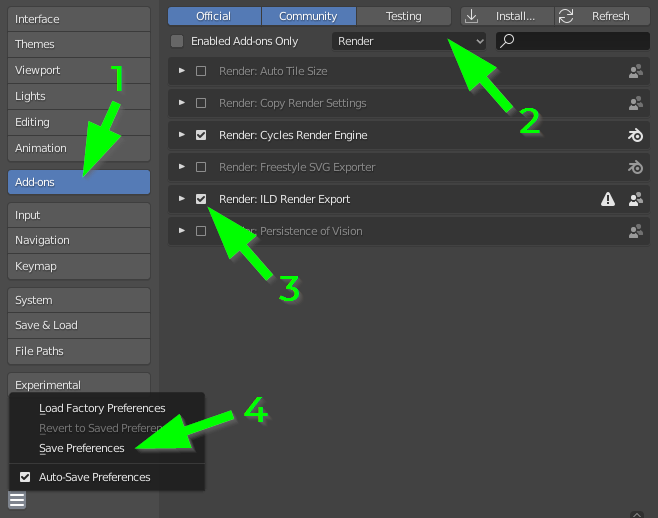The height and width of the screenshot is (518, 658).
Task: Toggle the Official support level filter
Action: point(214,16)
